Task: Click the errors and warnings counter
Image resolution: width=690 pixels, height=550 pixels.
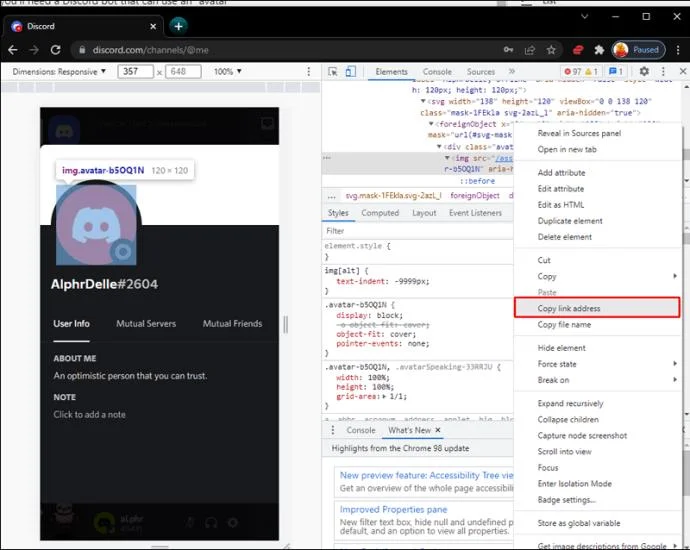Action: pos(581,71)
